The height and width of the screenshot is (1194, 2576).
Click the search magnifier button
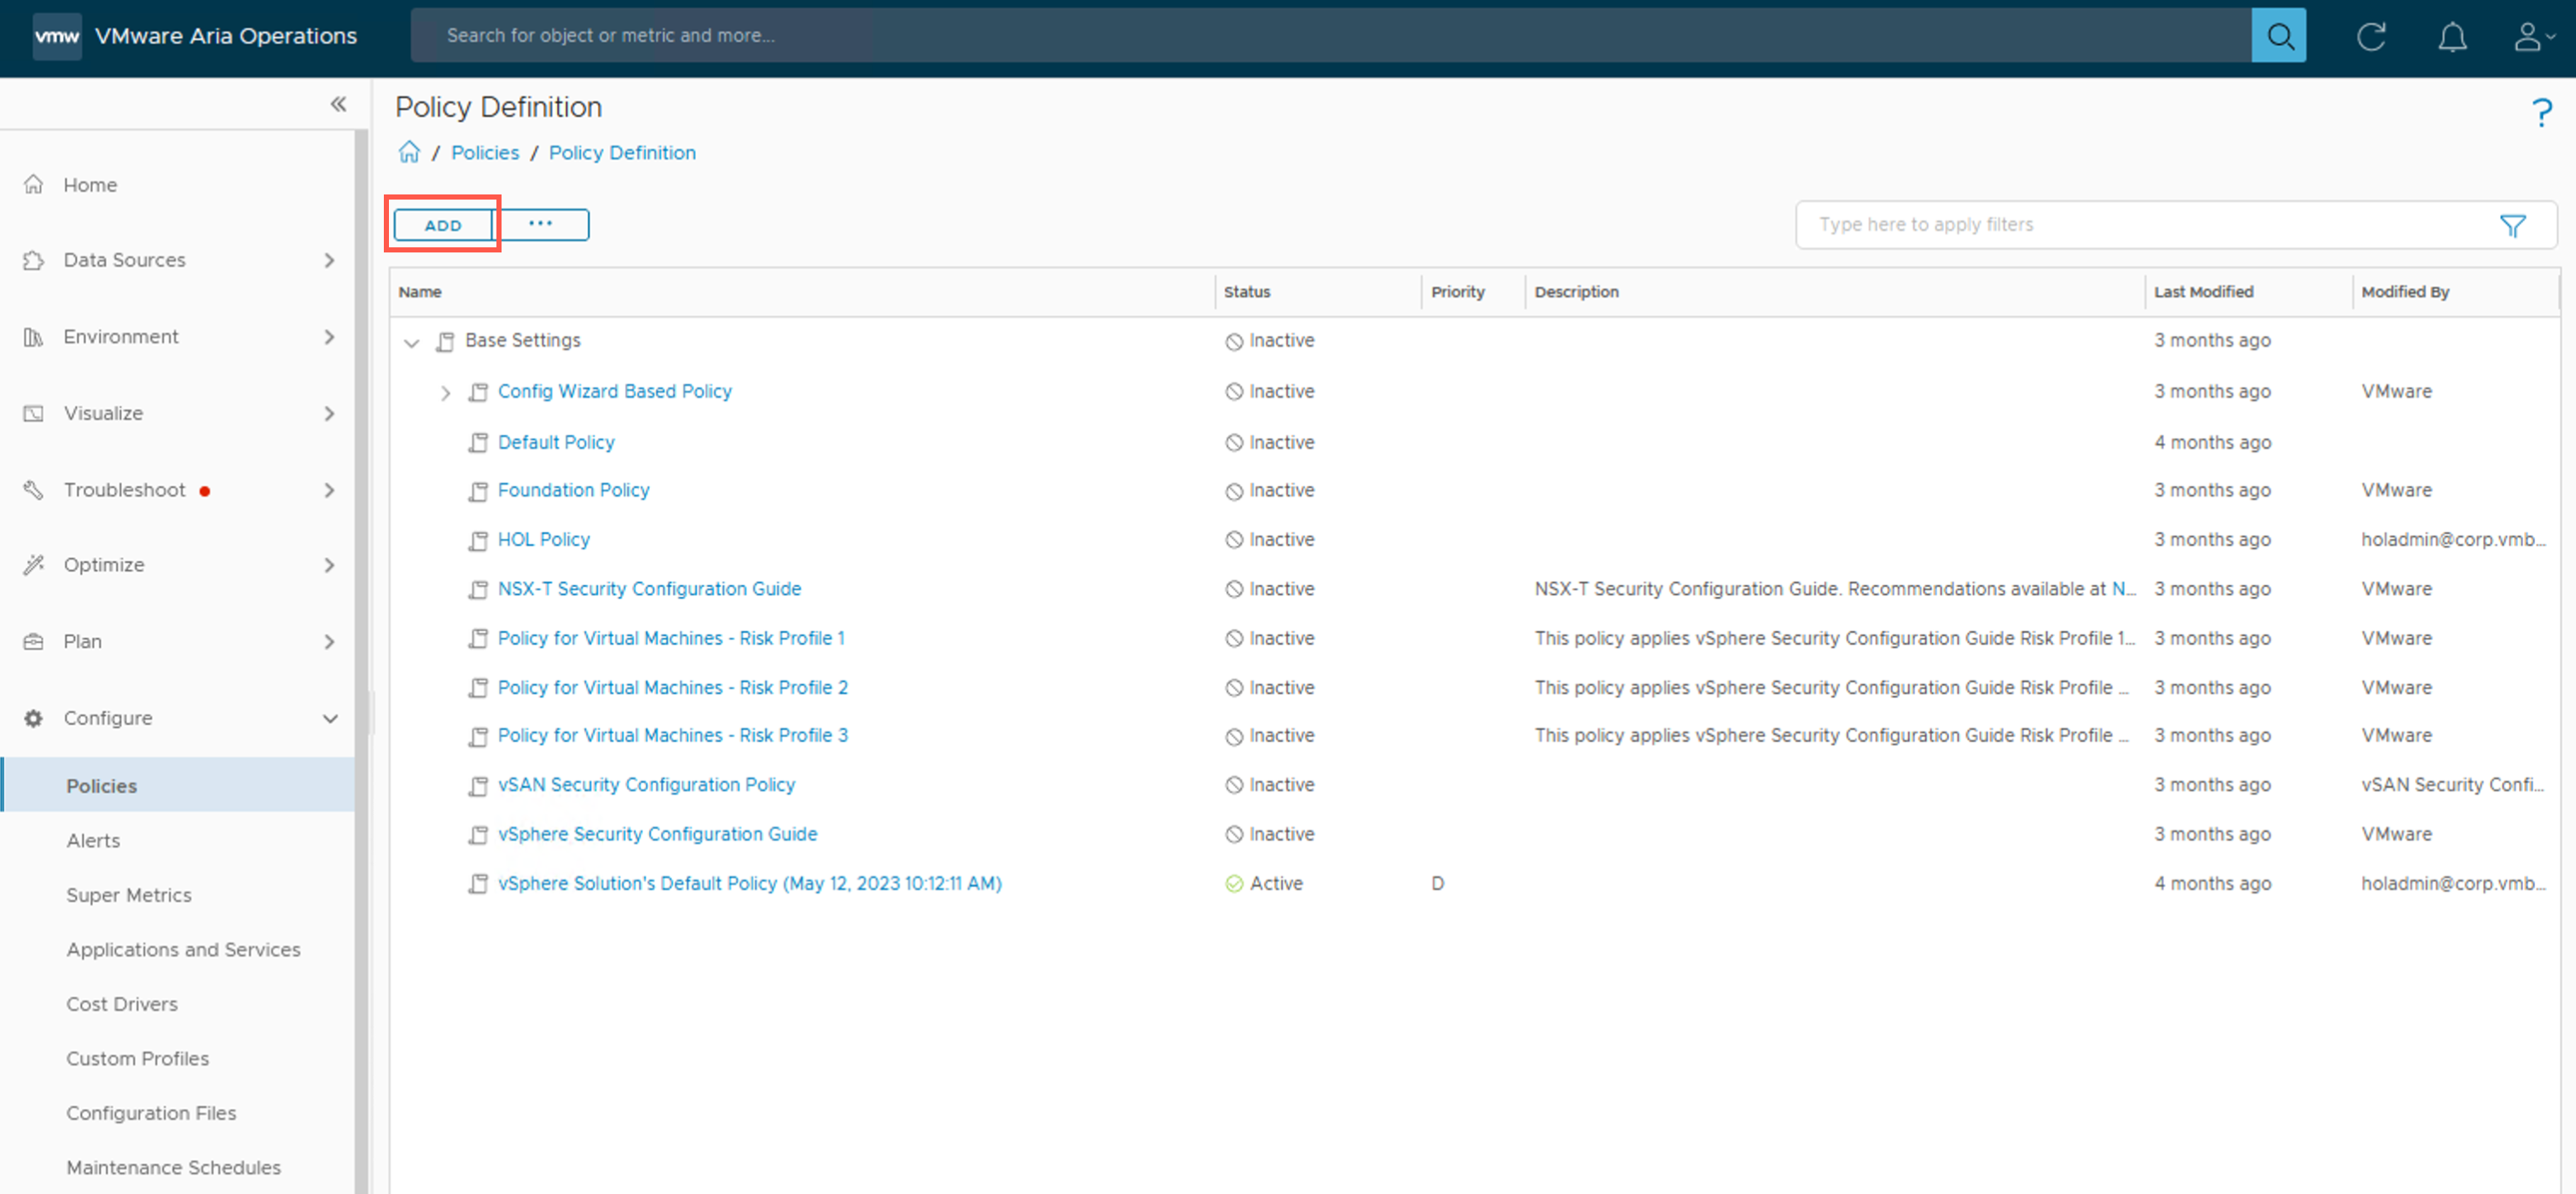point(2278,36)
